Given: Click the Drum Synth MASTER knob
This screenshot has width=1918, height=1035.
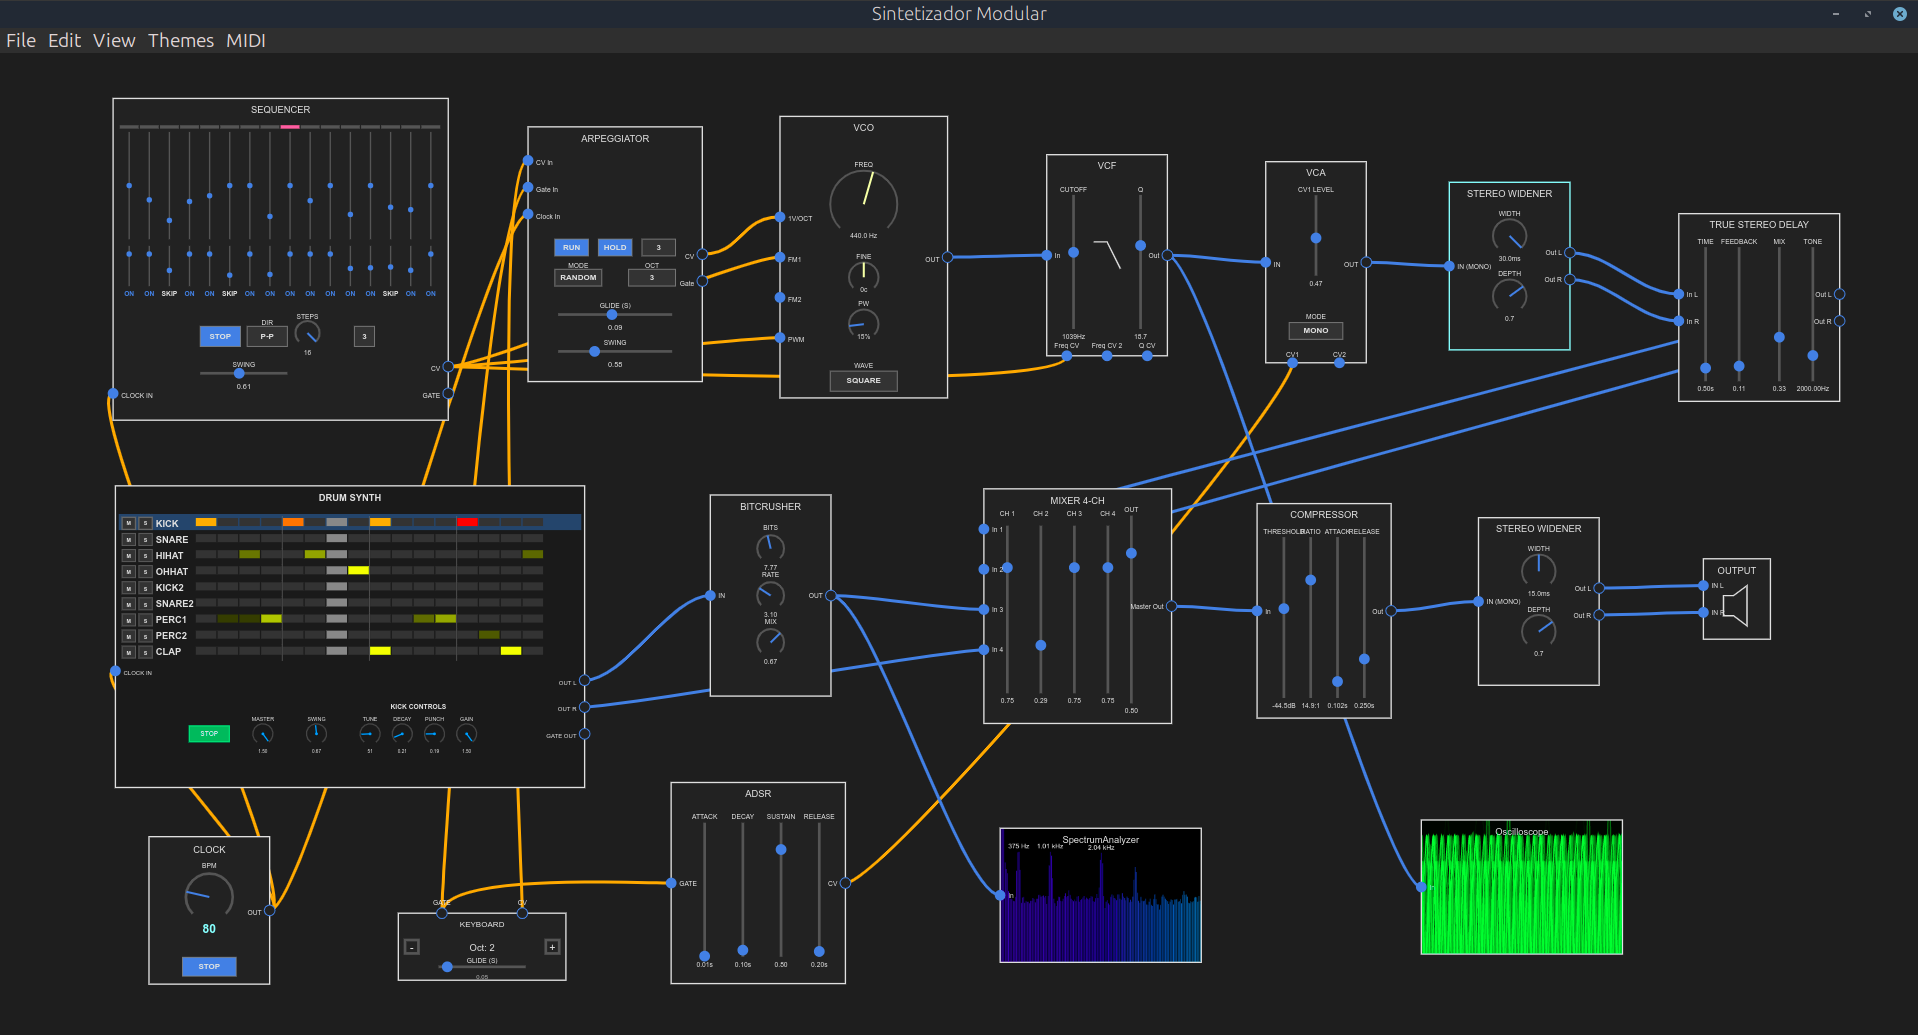Looking at the screenshot, I should coord(262,734).
